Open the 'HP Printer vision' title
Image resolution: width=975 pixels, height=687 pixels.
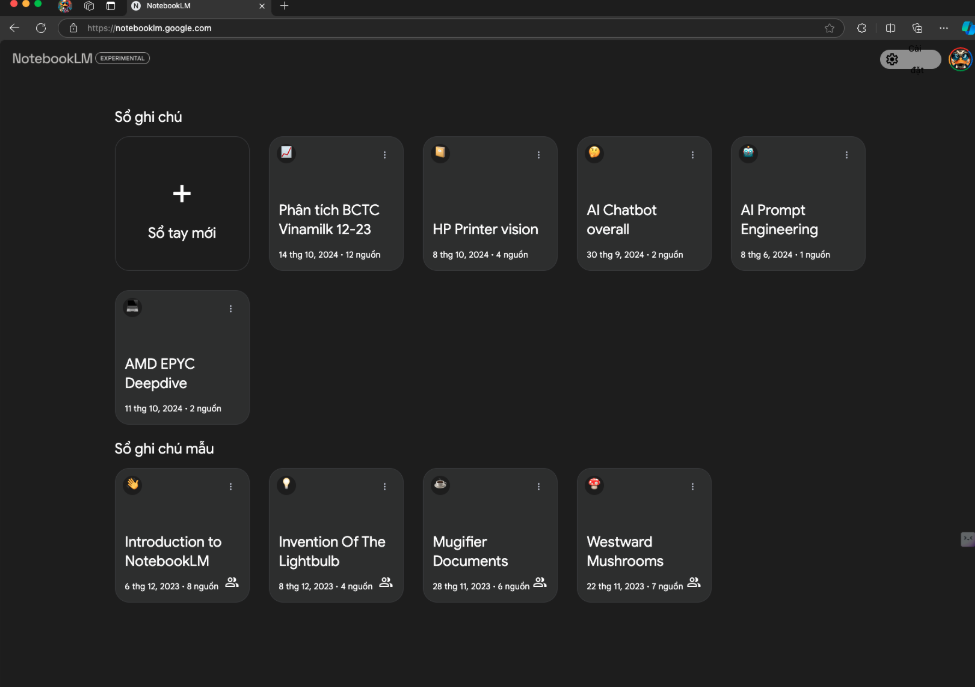[486, 229]
